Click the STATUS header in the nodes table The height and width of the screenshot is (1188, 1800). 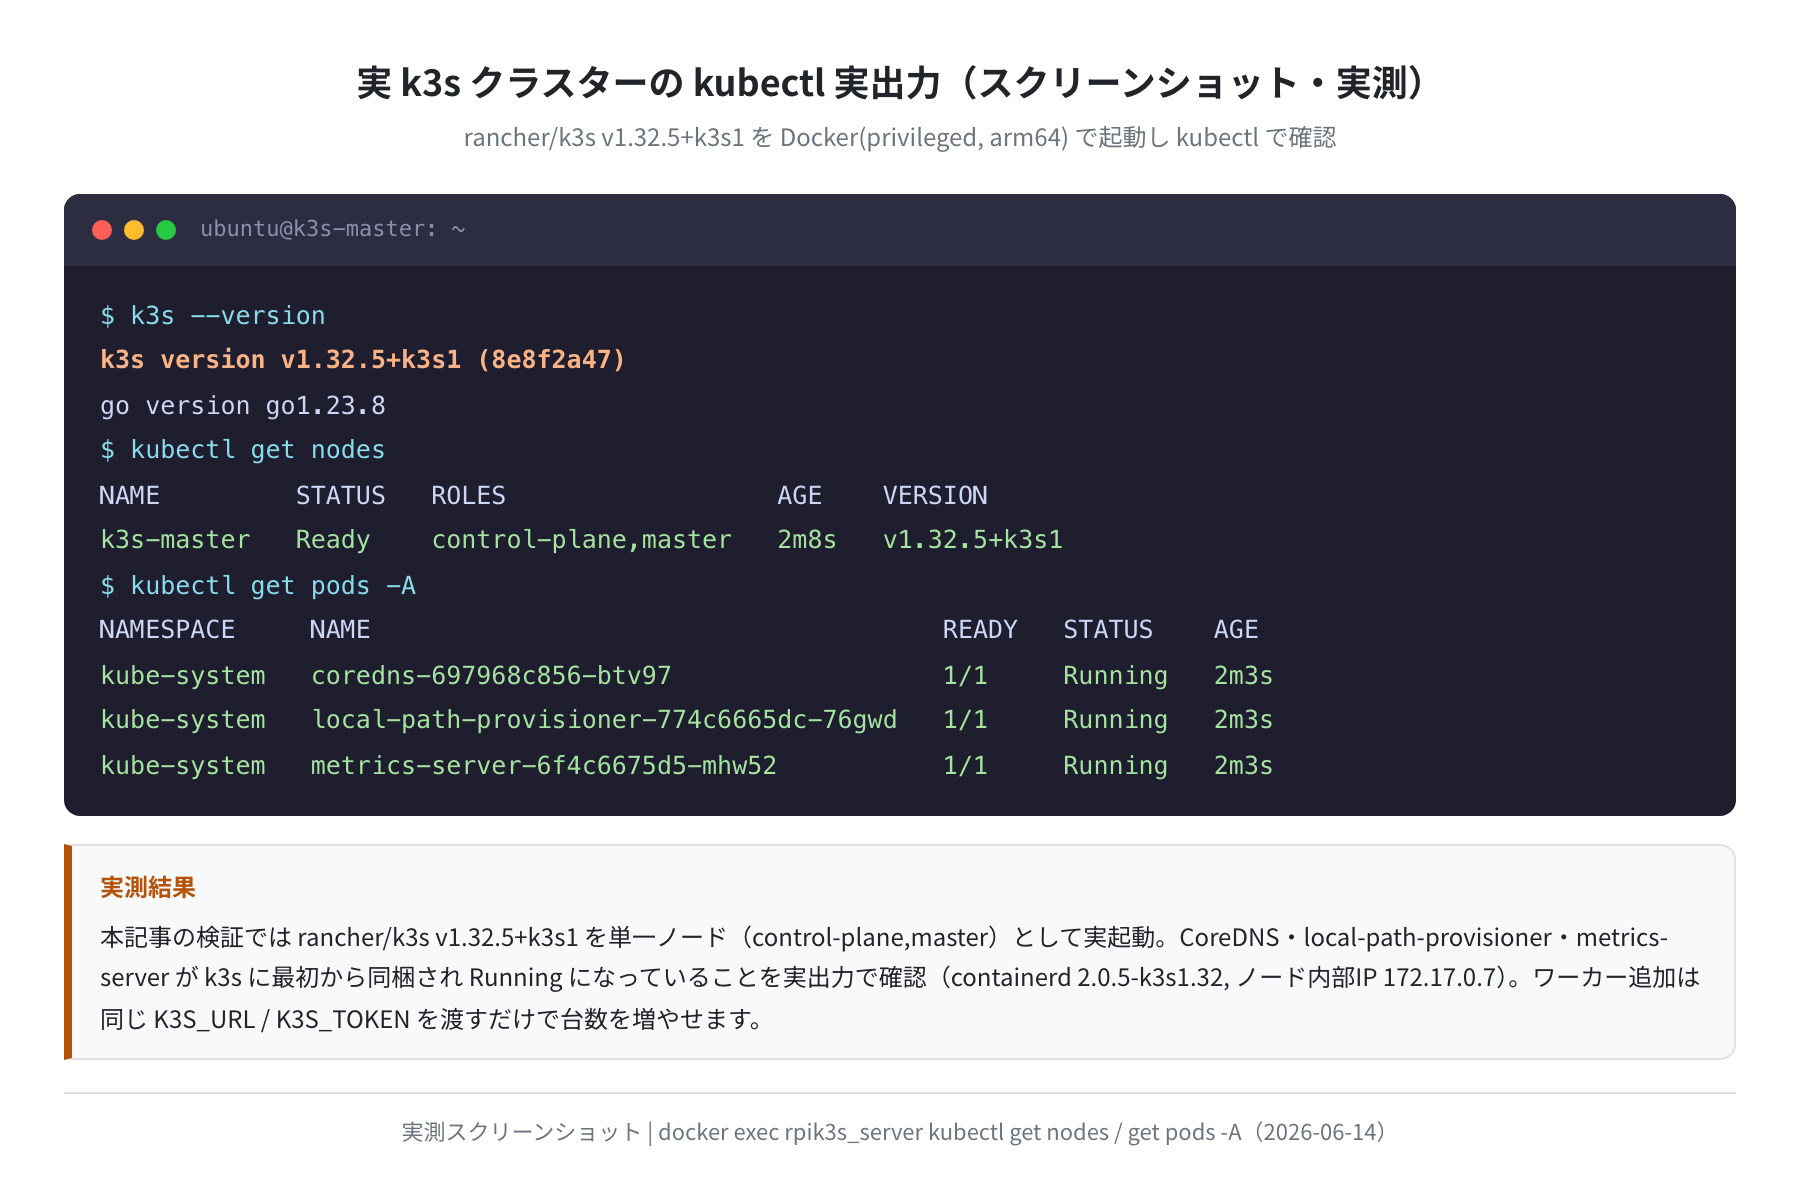(341, 496)
